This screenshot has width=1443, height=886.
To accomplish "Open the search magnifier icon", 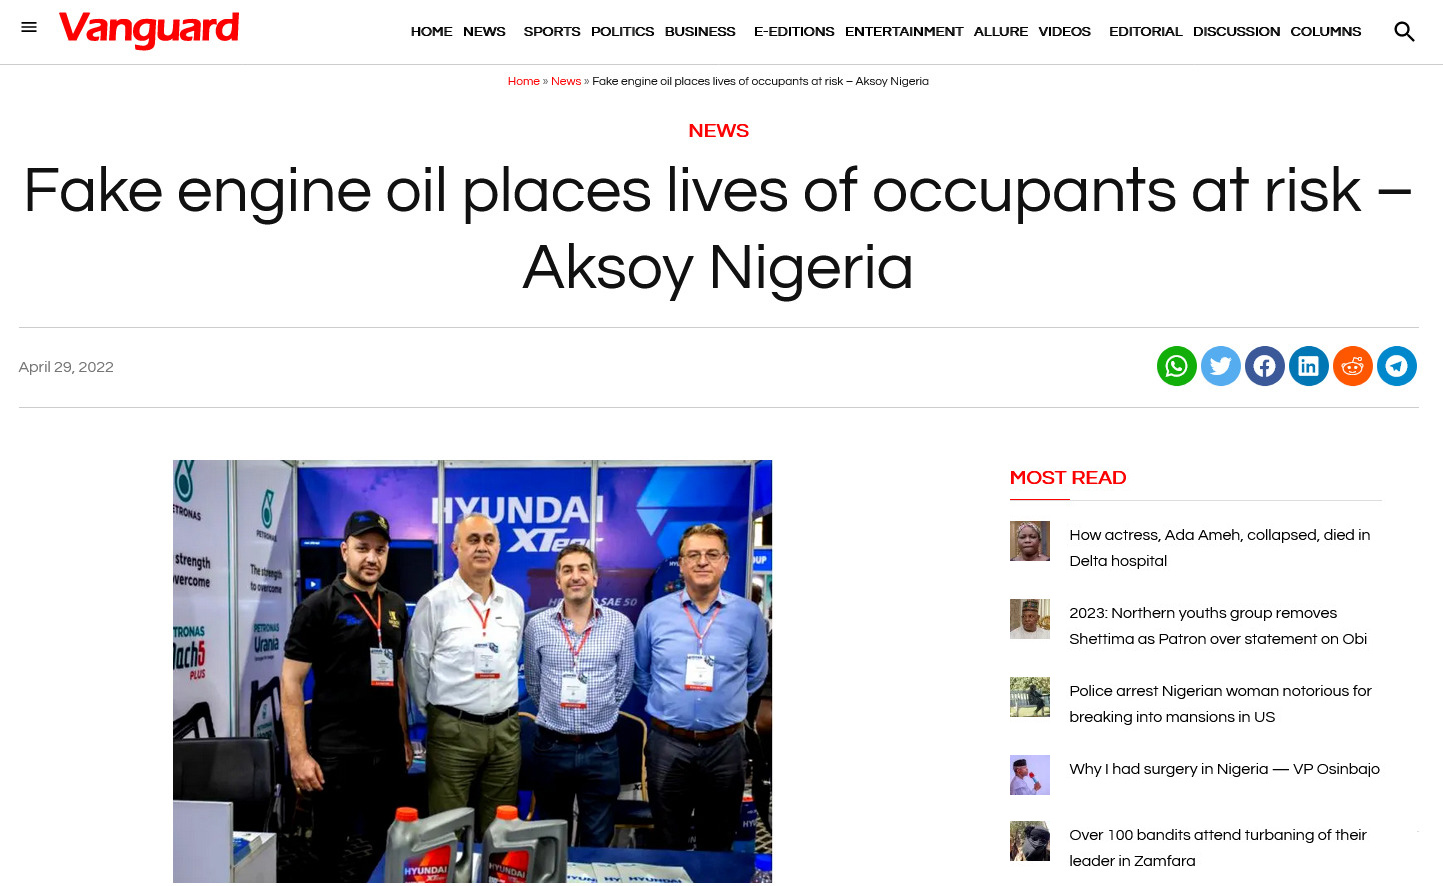I will (1404, 32).
